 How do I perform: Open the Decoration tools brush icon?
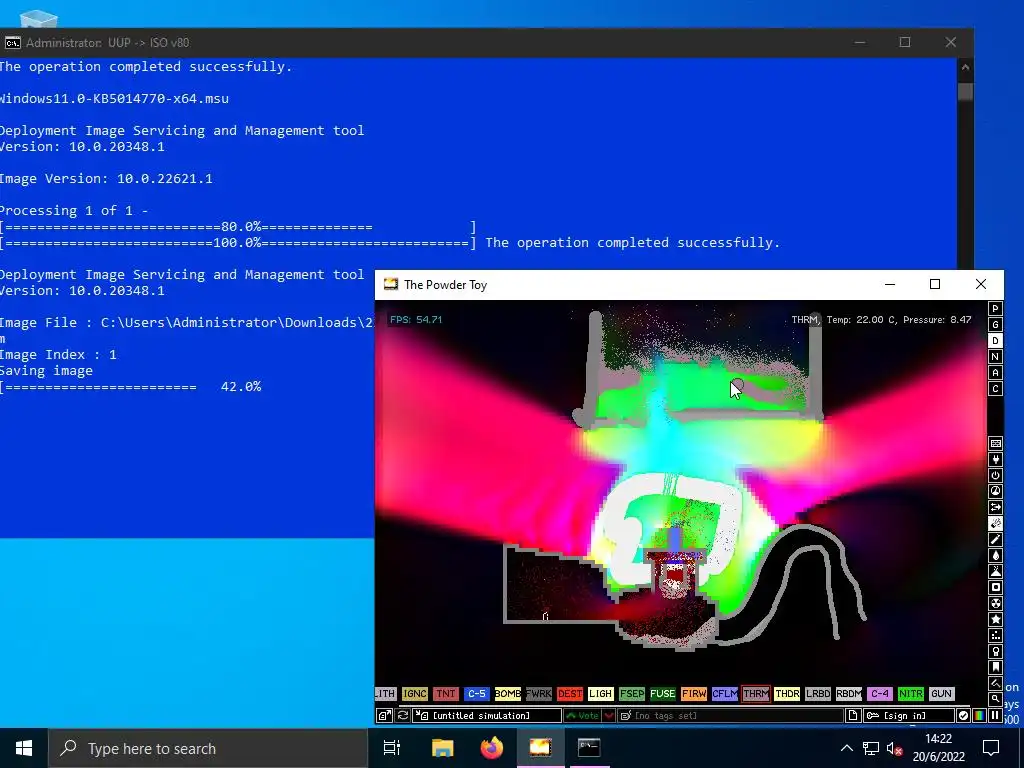(995, 683)
